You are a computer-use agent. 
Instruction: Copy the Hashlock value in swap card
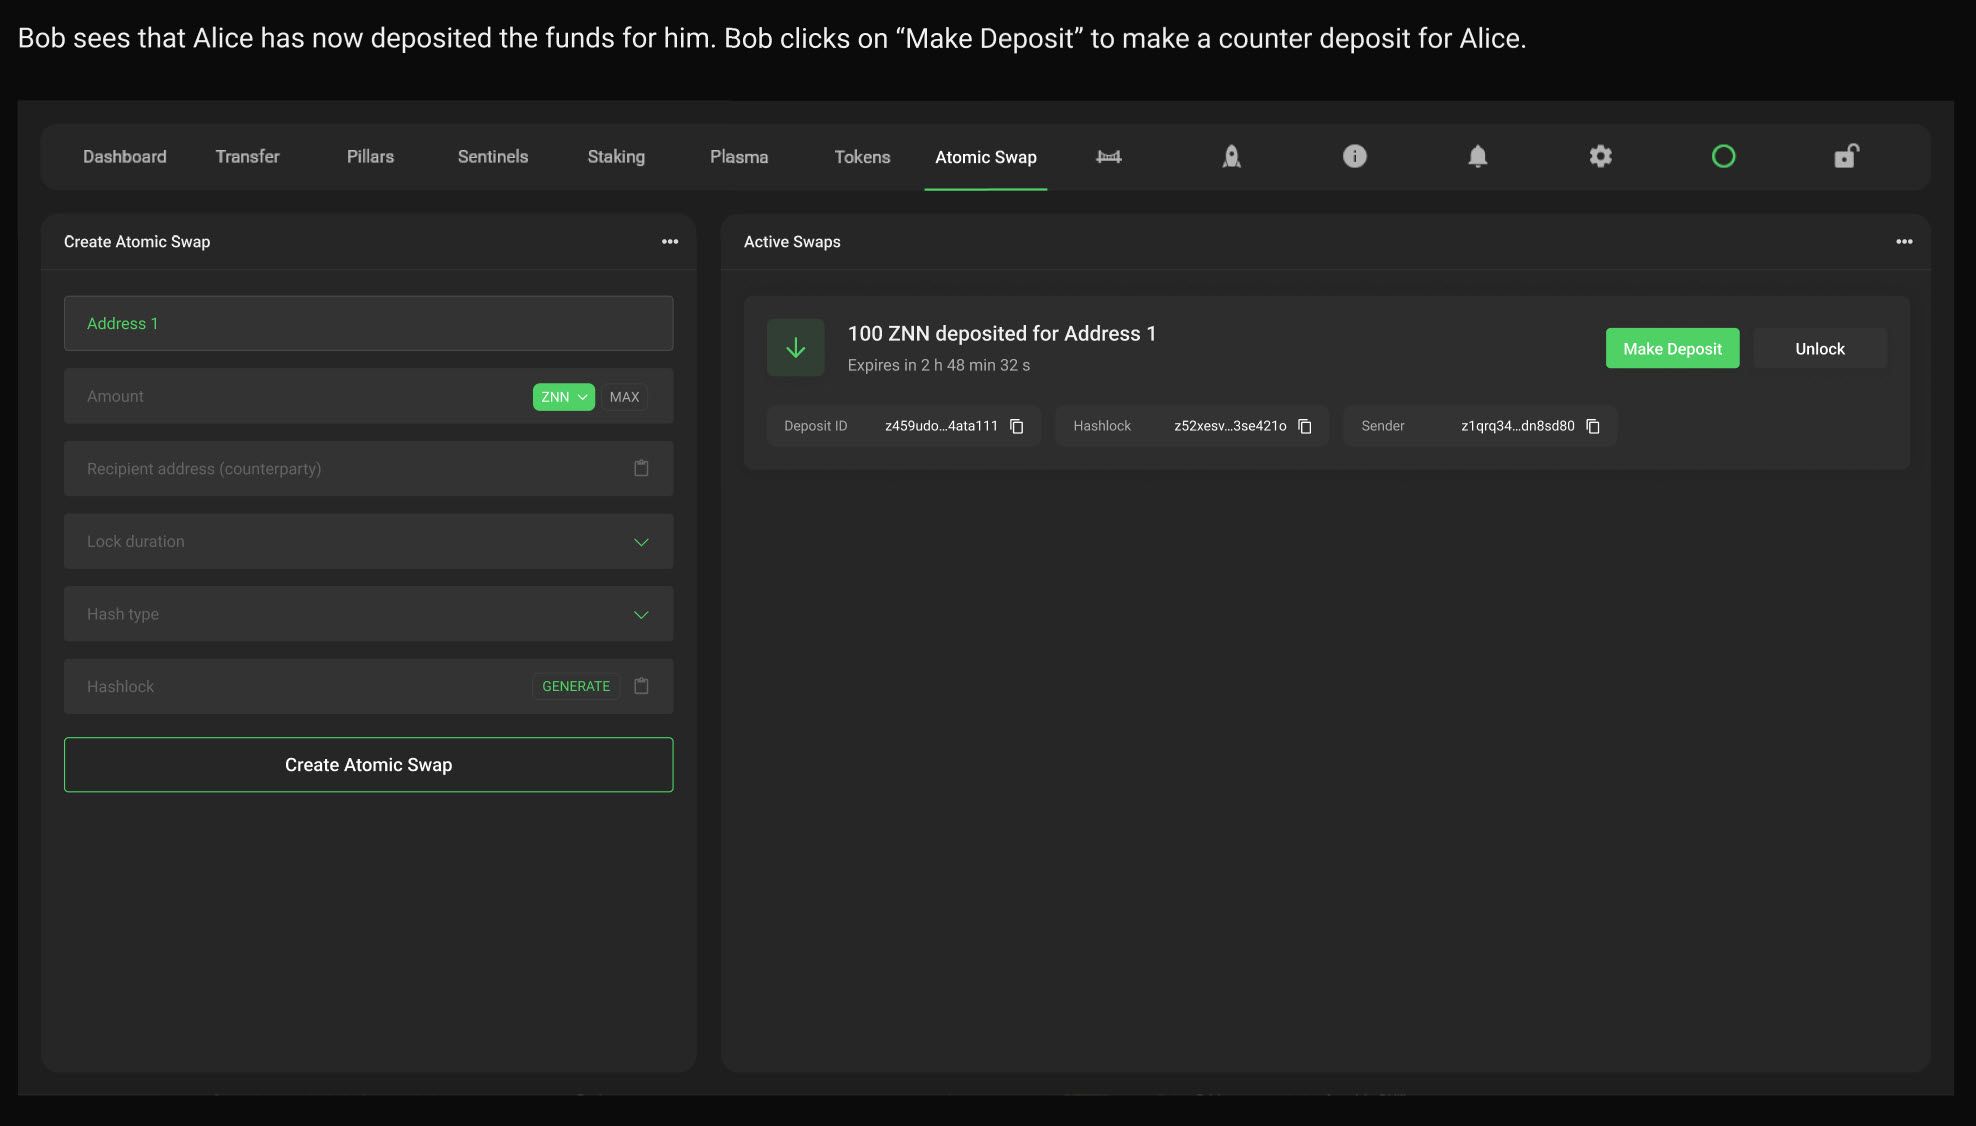click(x=1305, y=427)
